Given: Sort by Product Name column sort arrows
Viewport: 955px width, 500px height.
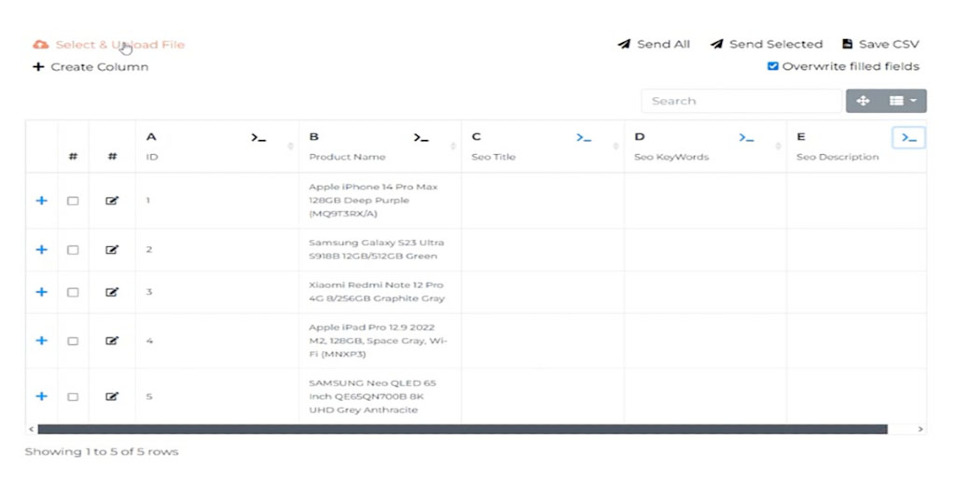Looking at the screenshot, I should coord(453,146).
